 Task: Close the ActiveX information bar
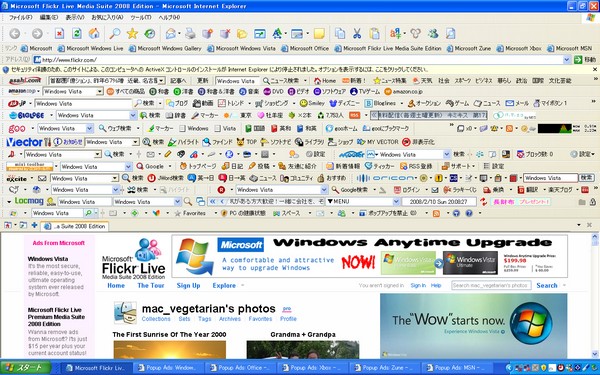point(595,70)
